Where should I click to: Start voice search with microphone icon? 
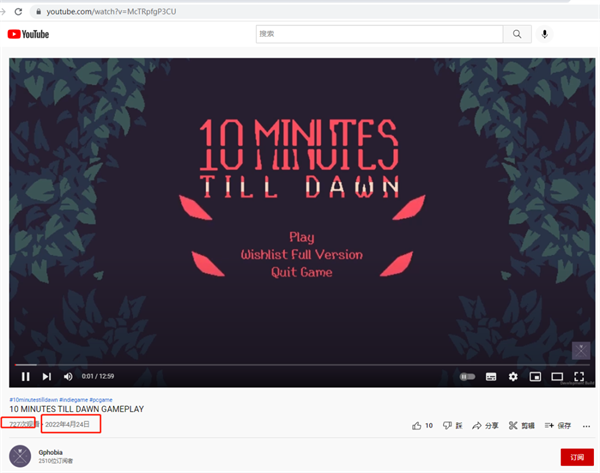tap(544, 34)
